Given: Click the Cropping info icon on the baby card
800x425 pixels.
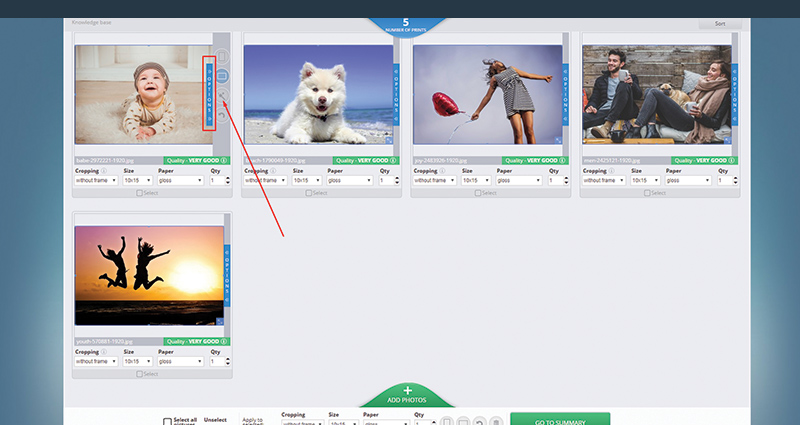Looking at the screenshot, I should (104, 171).
